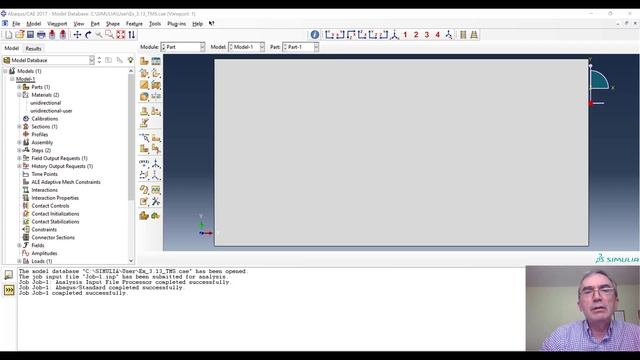Open the Part Manager tool
Image resolution: width=640 pixels, height=360 pixels.
(156, 61)
